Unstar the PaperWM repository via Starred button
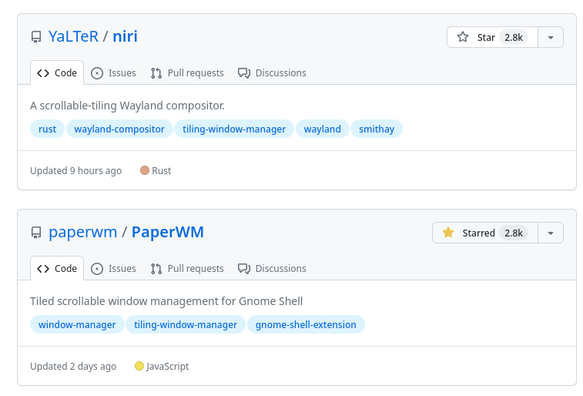 pos(485,233)
